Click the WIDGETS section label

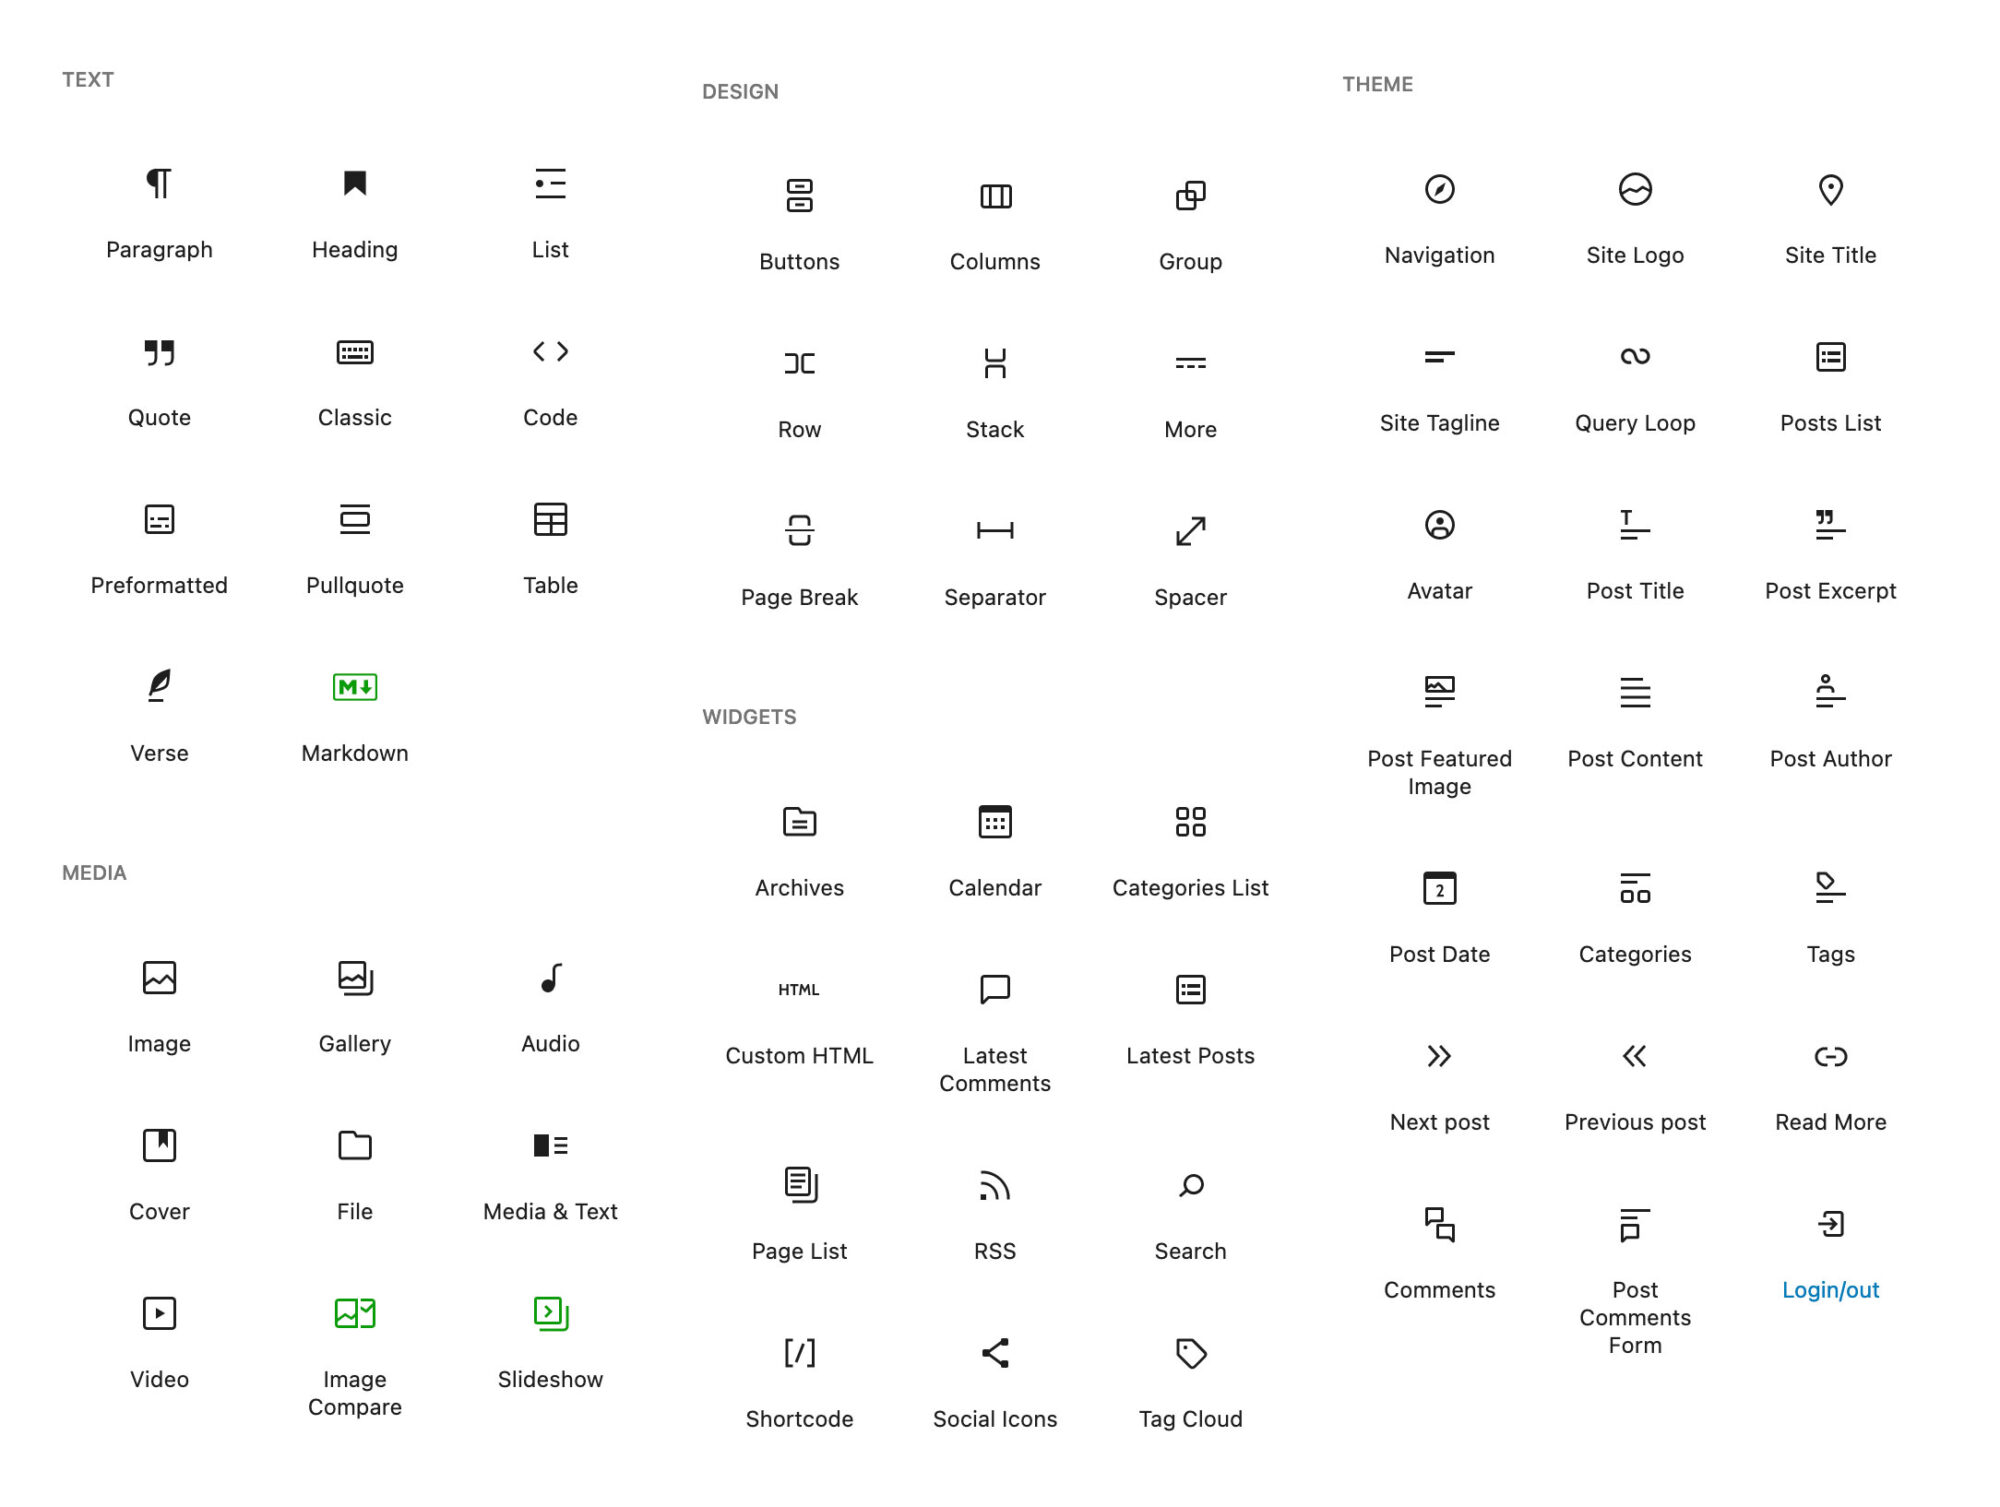[x=748, y=716]
